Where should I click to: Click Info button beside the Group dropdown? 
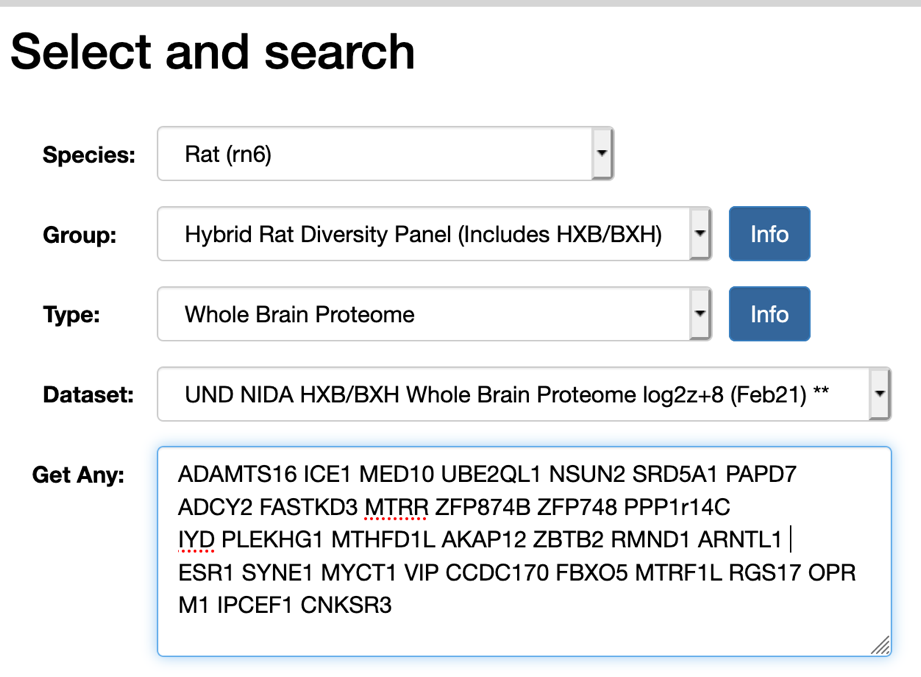[769, 234]
